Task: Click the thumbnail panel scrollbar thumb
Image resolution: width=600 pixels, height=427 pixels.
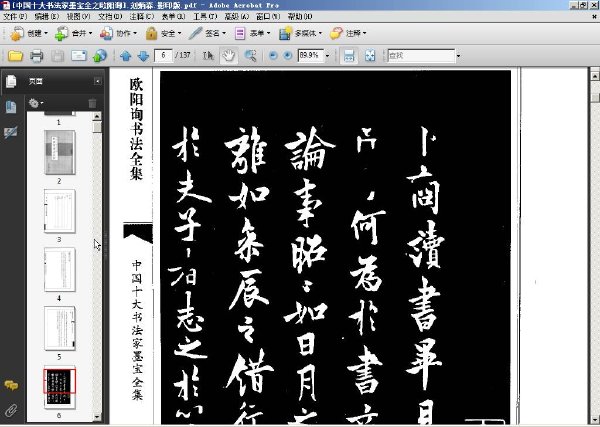Action: 97,126
